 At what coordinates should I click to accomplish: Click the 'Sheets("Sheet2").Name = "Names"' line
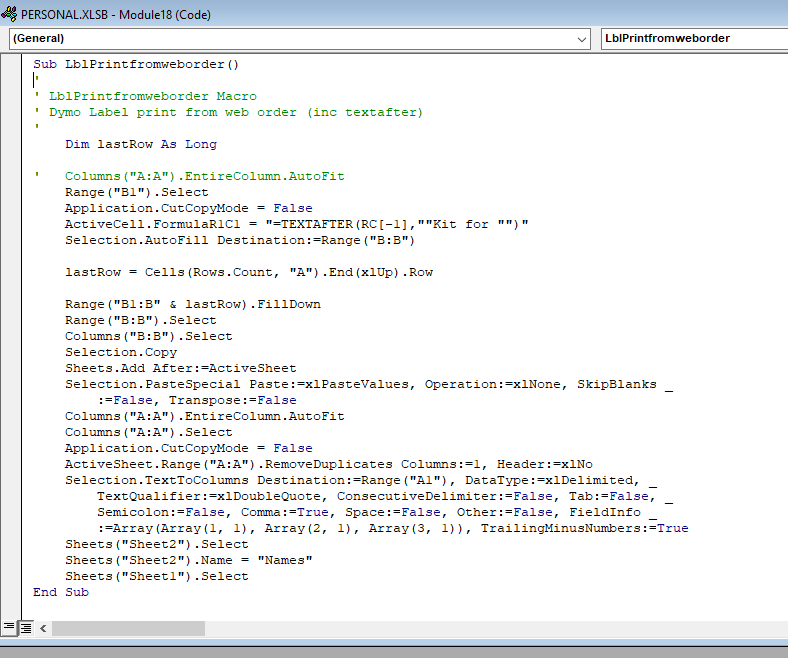(x=188, y=560)
